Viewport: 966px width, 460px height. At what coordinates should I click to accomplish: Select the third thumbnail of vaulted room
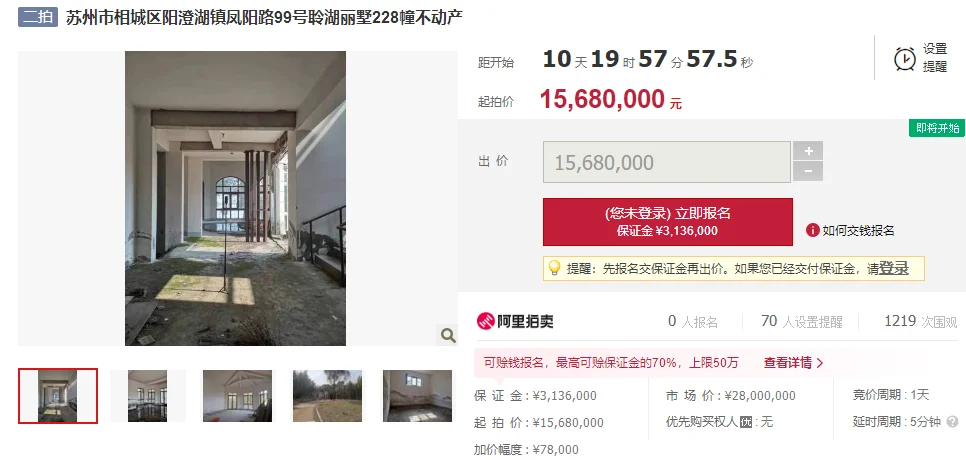click(237, 396)
